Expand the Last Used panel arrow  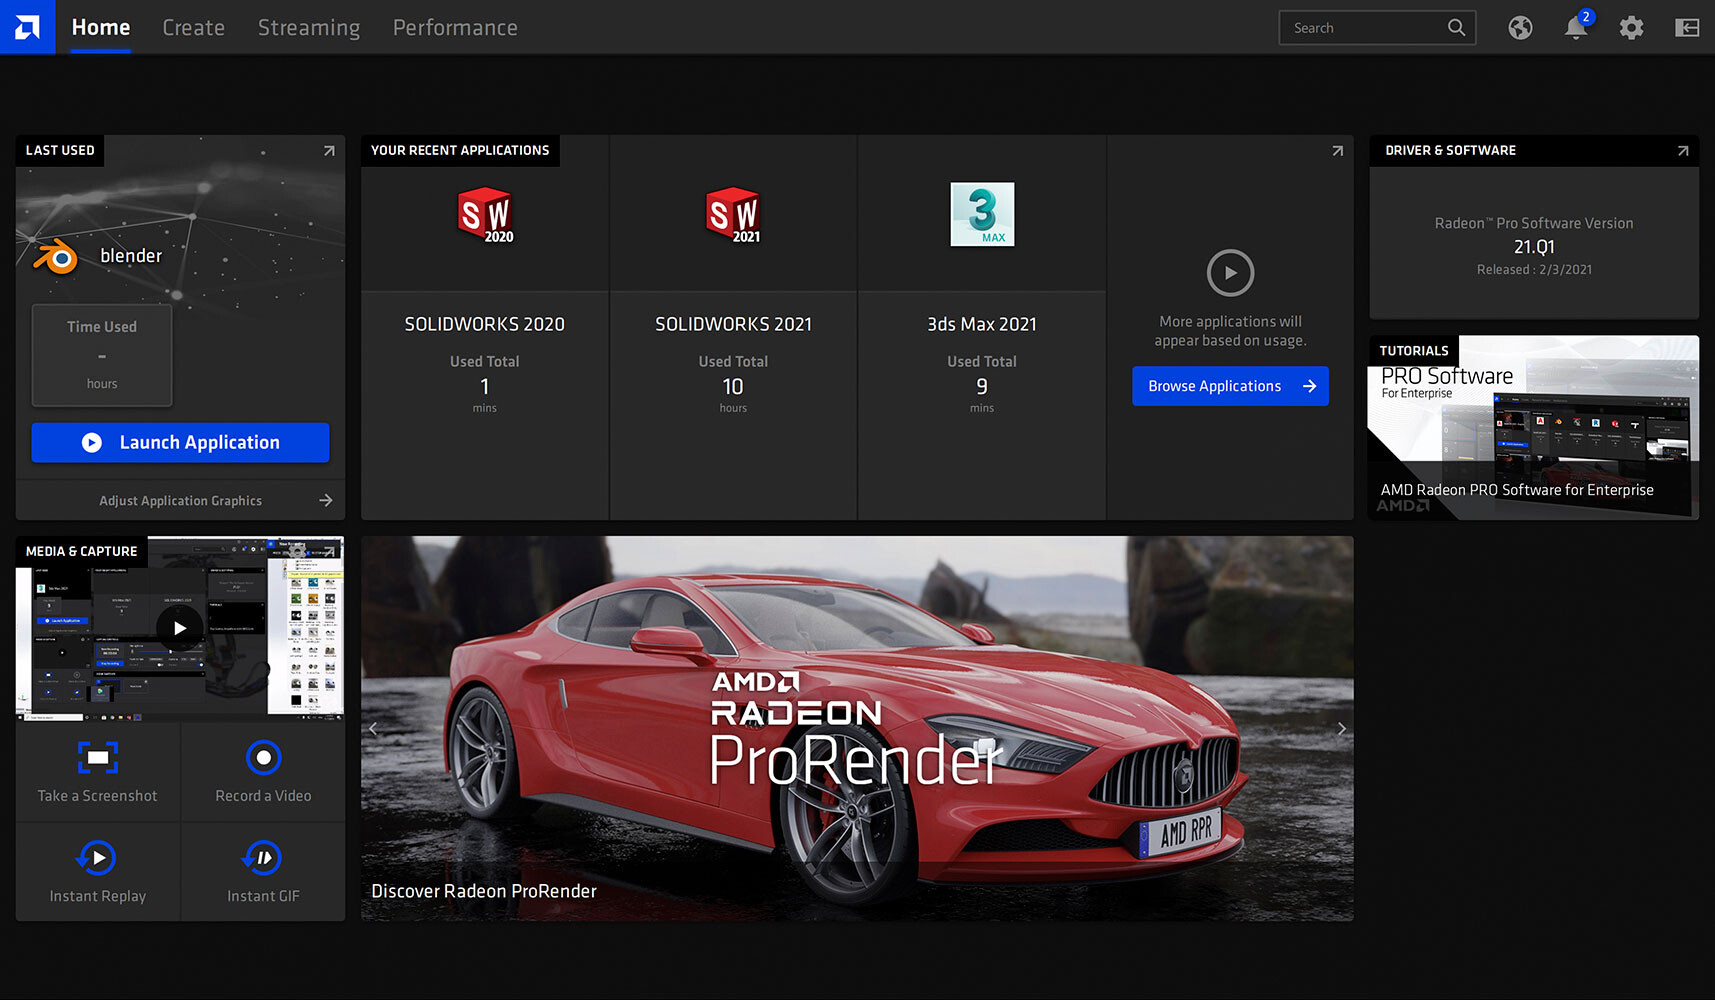pyautogui.click(x=329, y=151)
